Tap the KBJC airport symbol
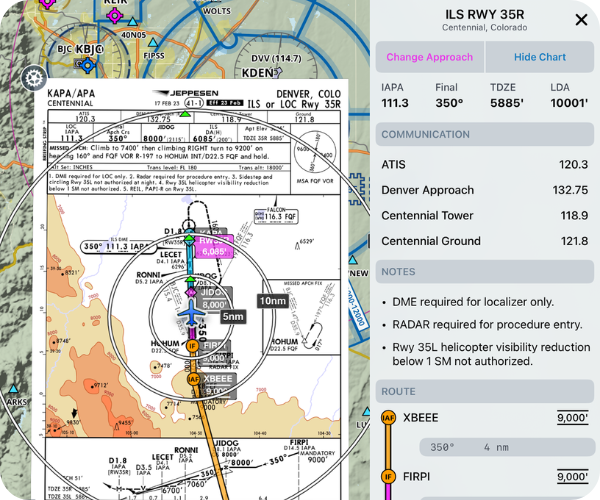Viewport: 600px width, 500px height. pyautogui.click(x=88, y=65)
